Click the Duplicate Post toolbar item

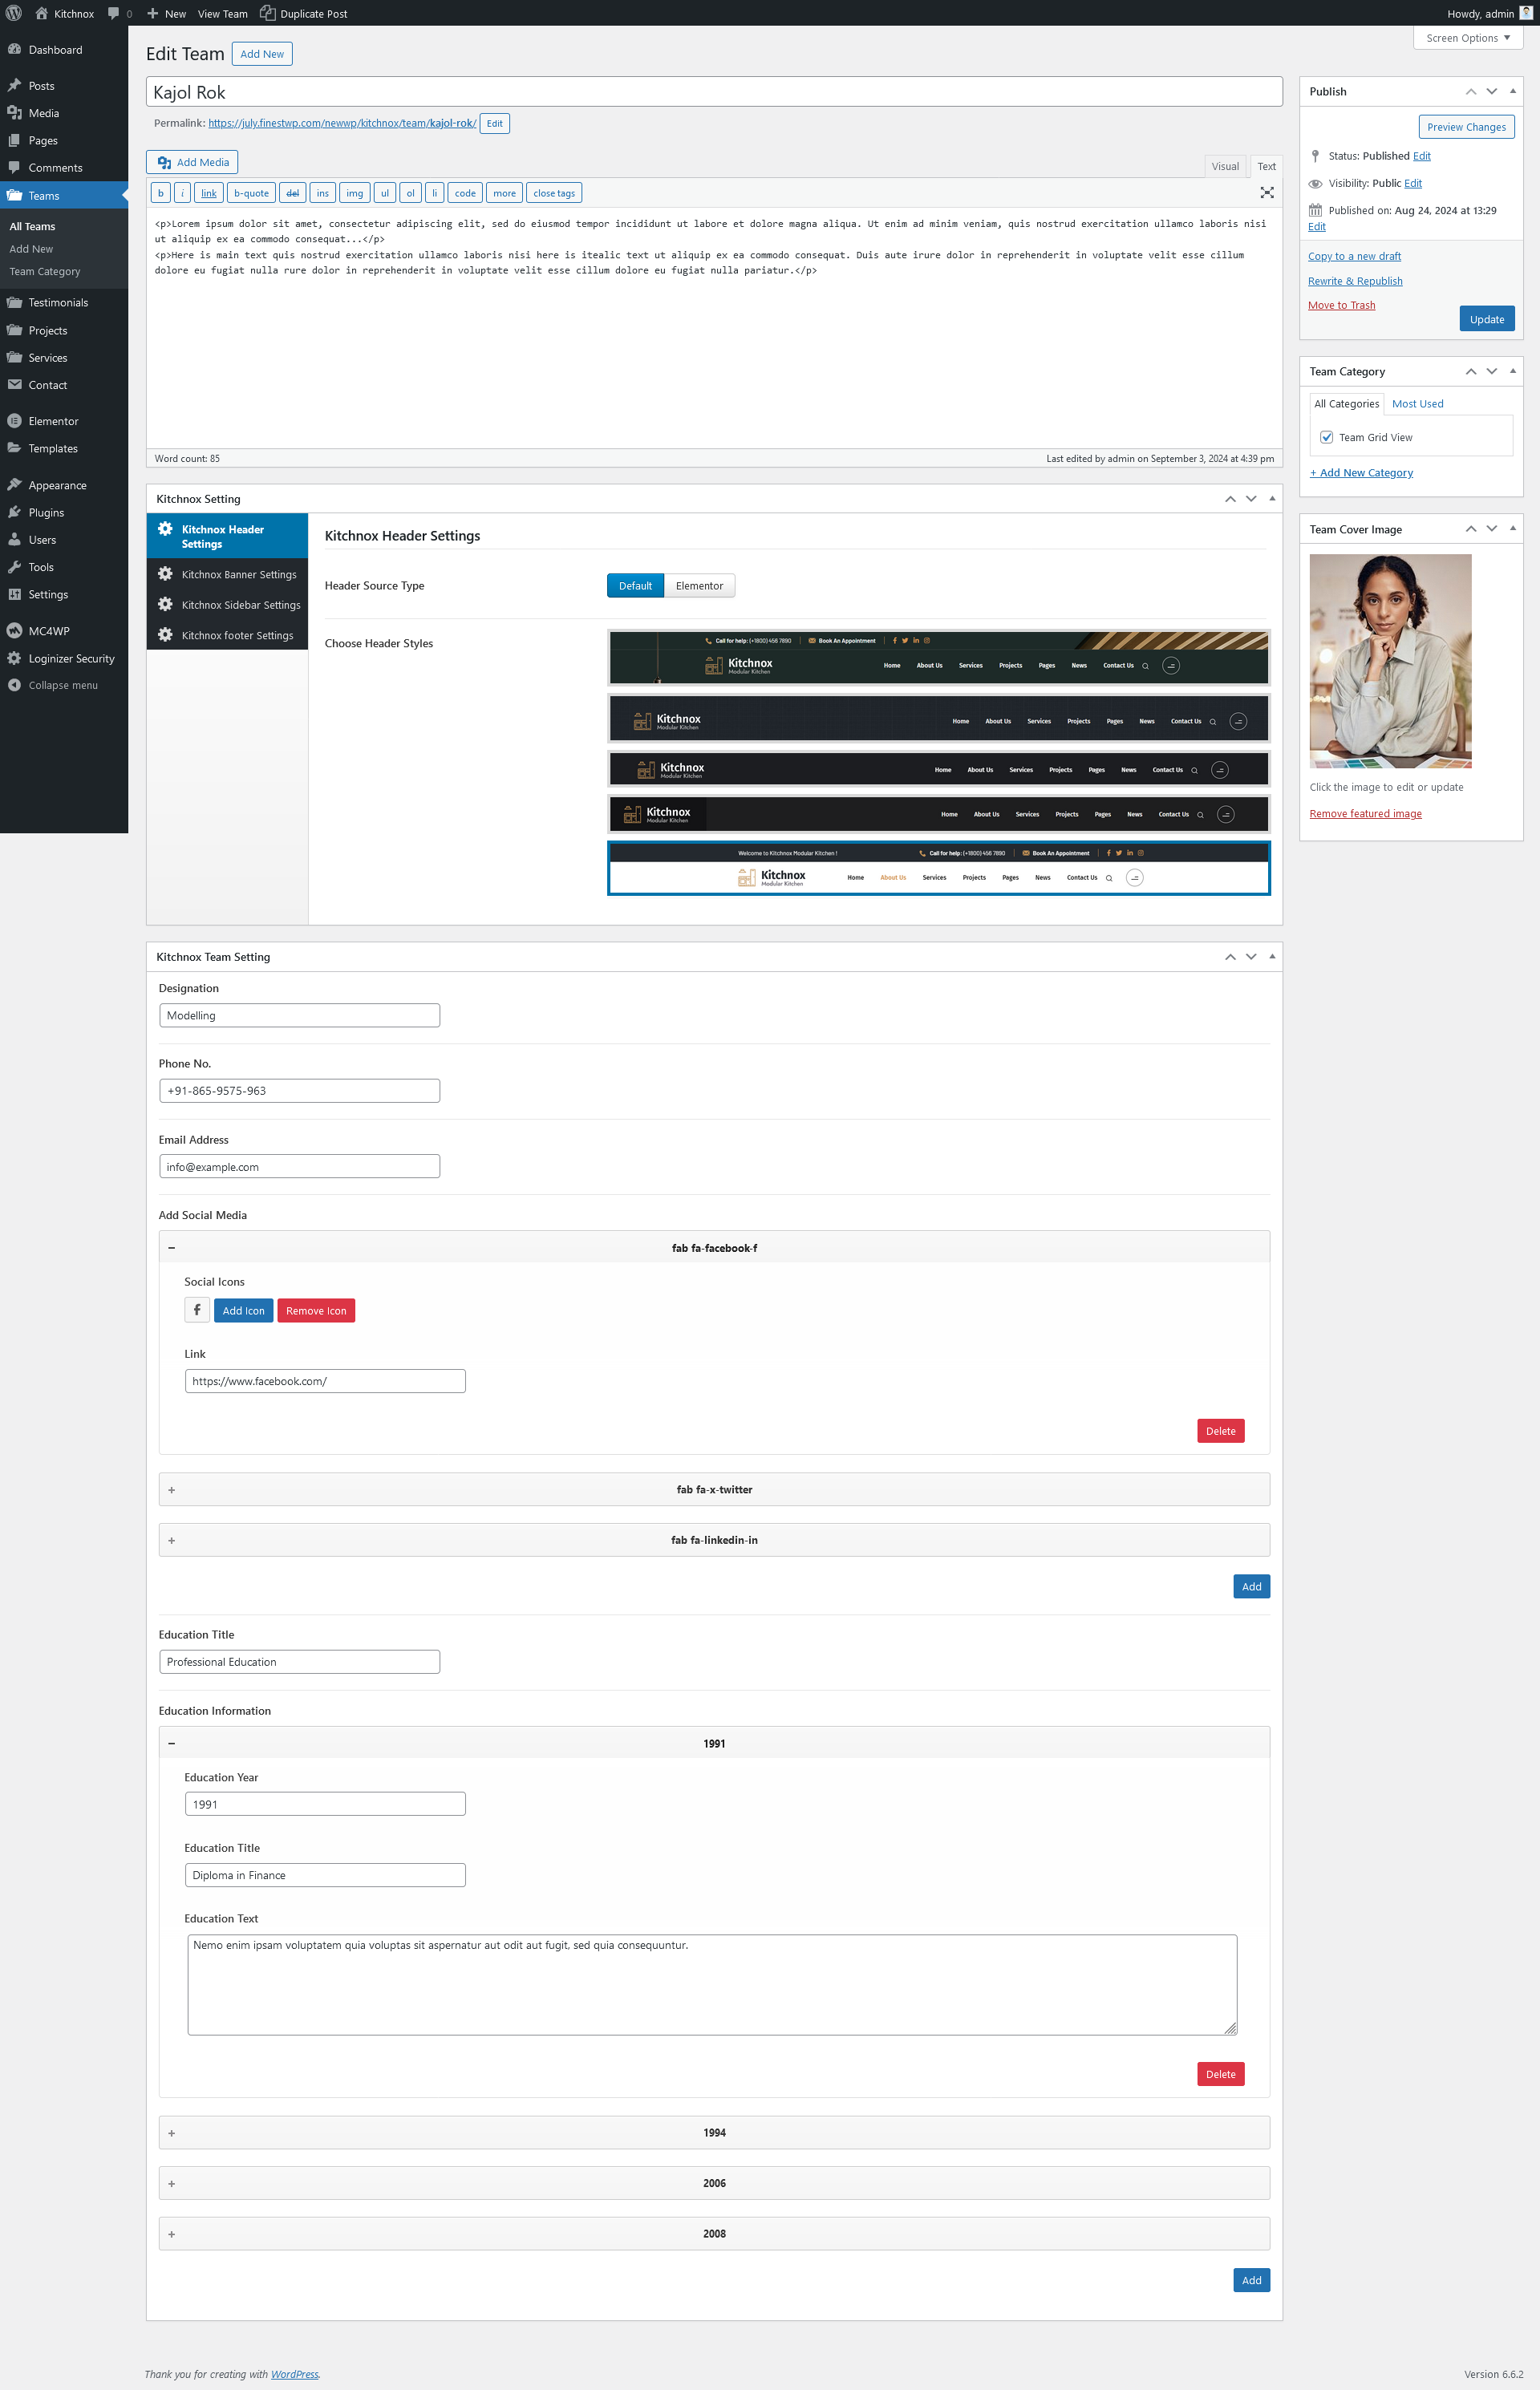point(303,13)
